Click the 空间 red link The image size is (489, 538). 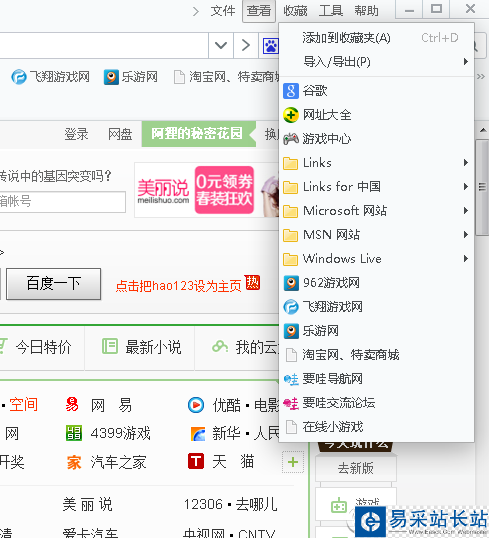click(x=24, y=405)
